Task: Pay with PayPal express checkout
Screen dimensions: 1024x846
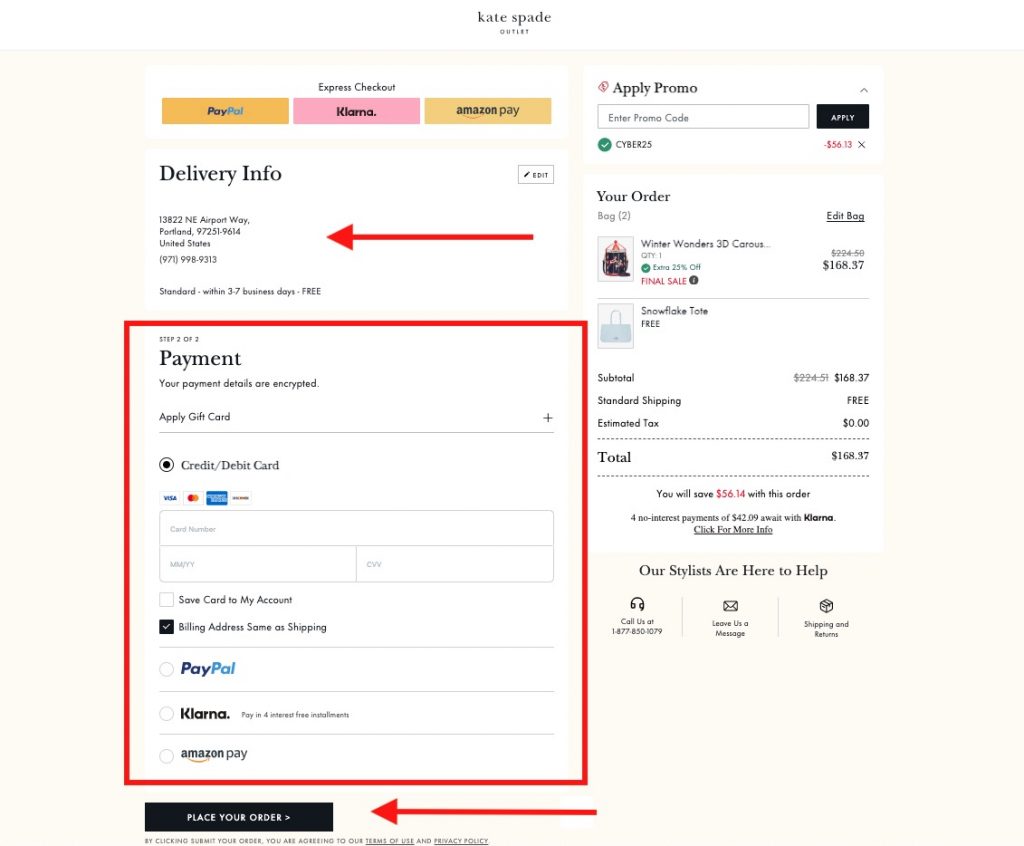Action: tap(225, 111)
